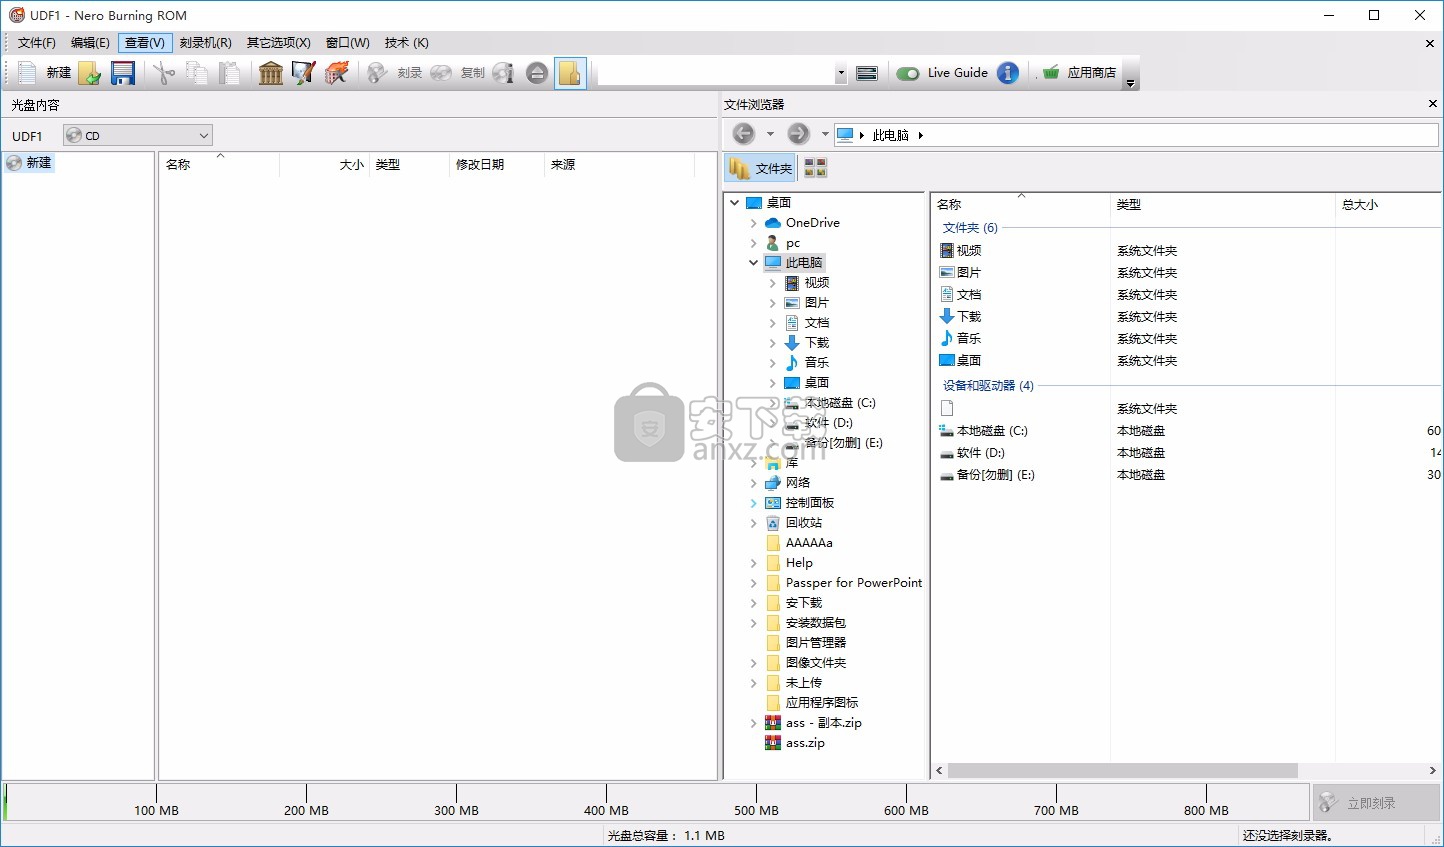Click the Cut scissors icon
Viewport: 1444px width, 847px height.
pyautogui.click(x=164, y=73)
